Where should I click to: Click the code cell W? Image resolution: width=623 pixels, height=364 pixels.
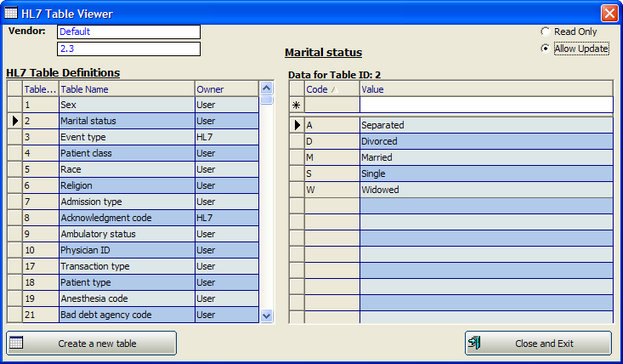[x=332, y=190]
